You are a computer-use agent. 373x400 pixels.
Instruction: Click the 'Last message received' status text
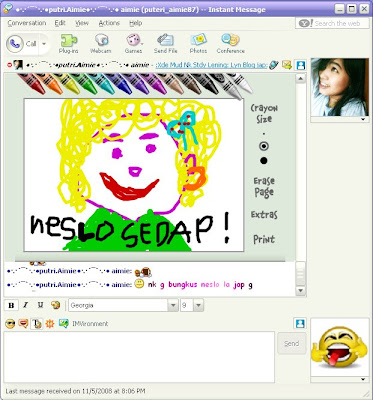(76, 391)
